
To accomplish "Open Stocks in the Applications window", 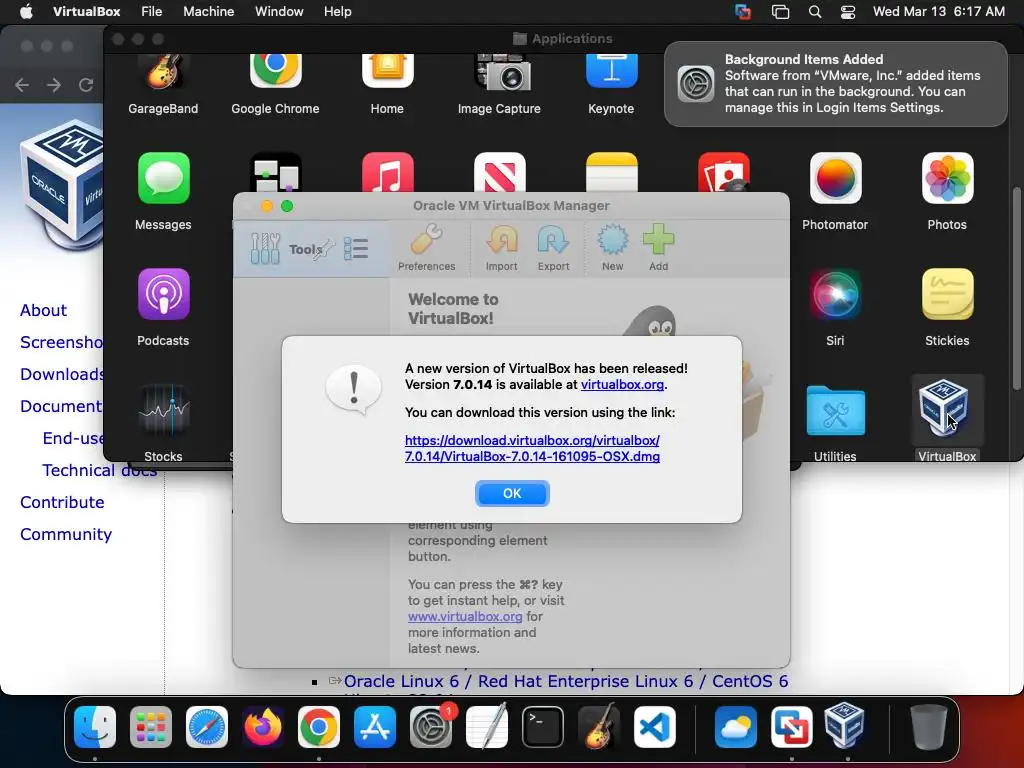I will coord(163,421).
